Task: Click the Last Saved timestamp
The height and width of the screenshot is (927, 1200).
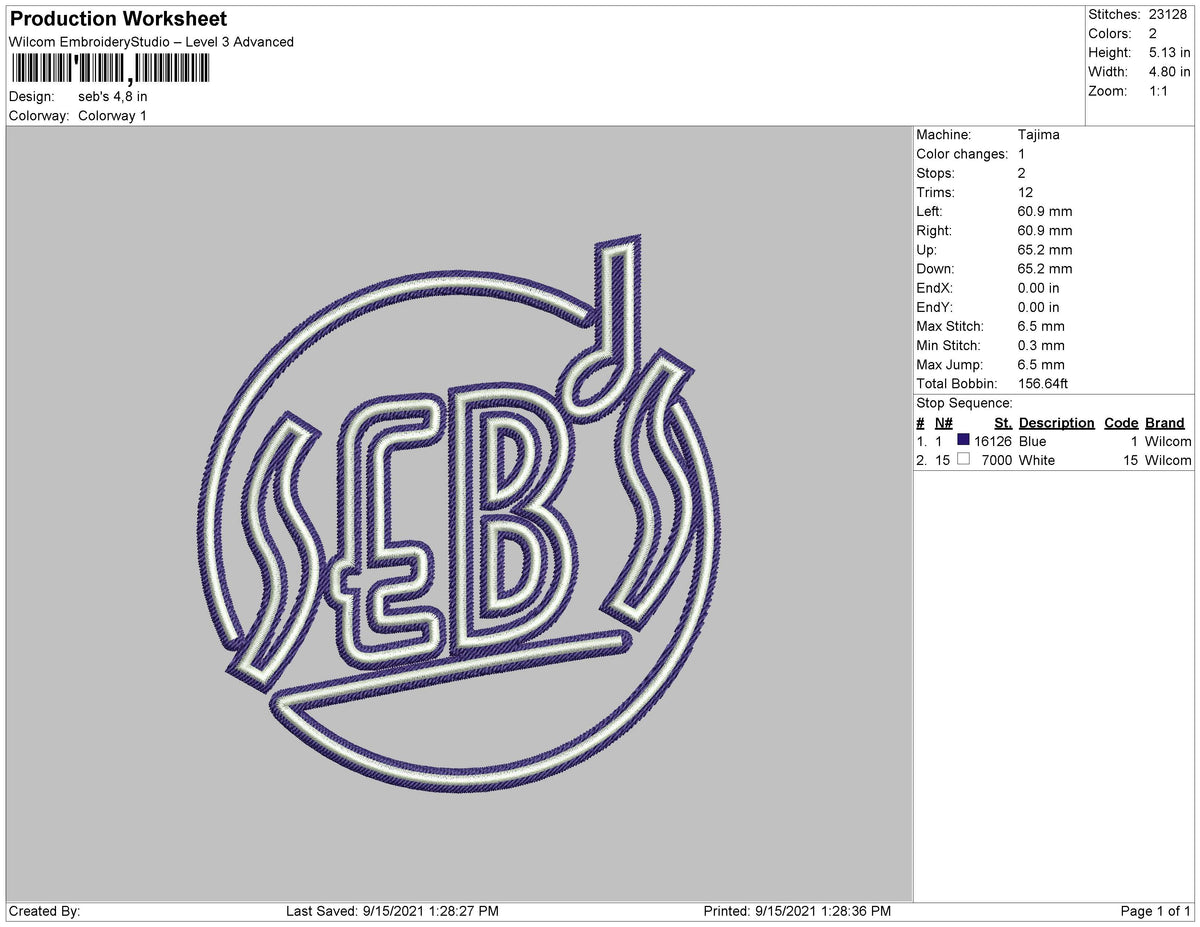Action: pos(390,910)
